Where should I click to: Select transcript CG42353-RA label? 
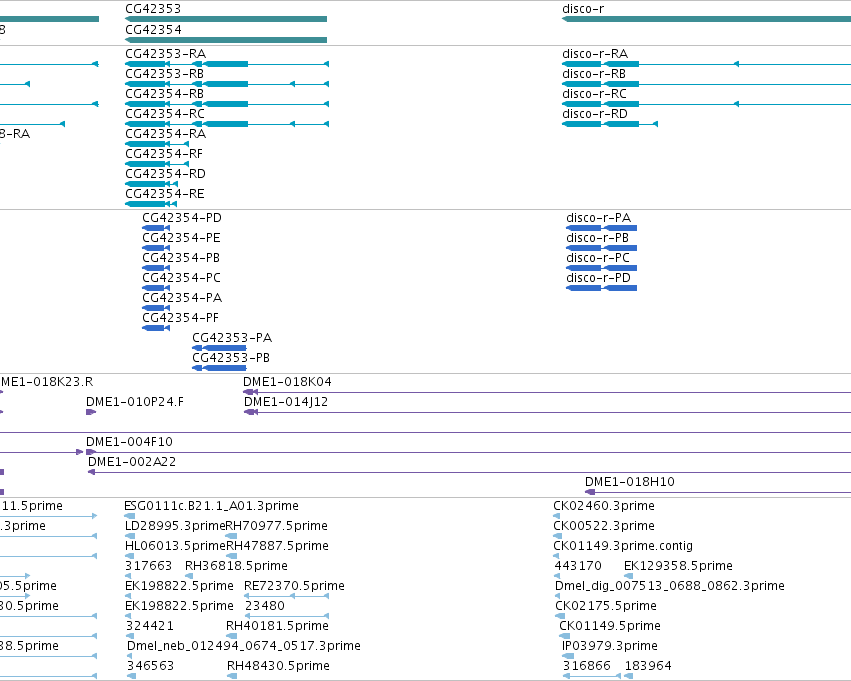click(166, 54)
